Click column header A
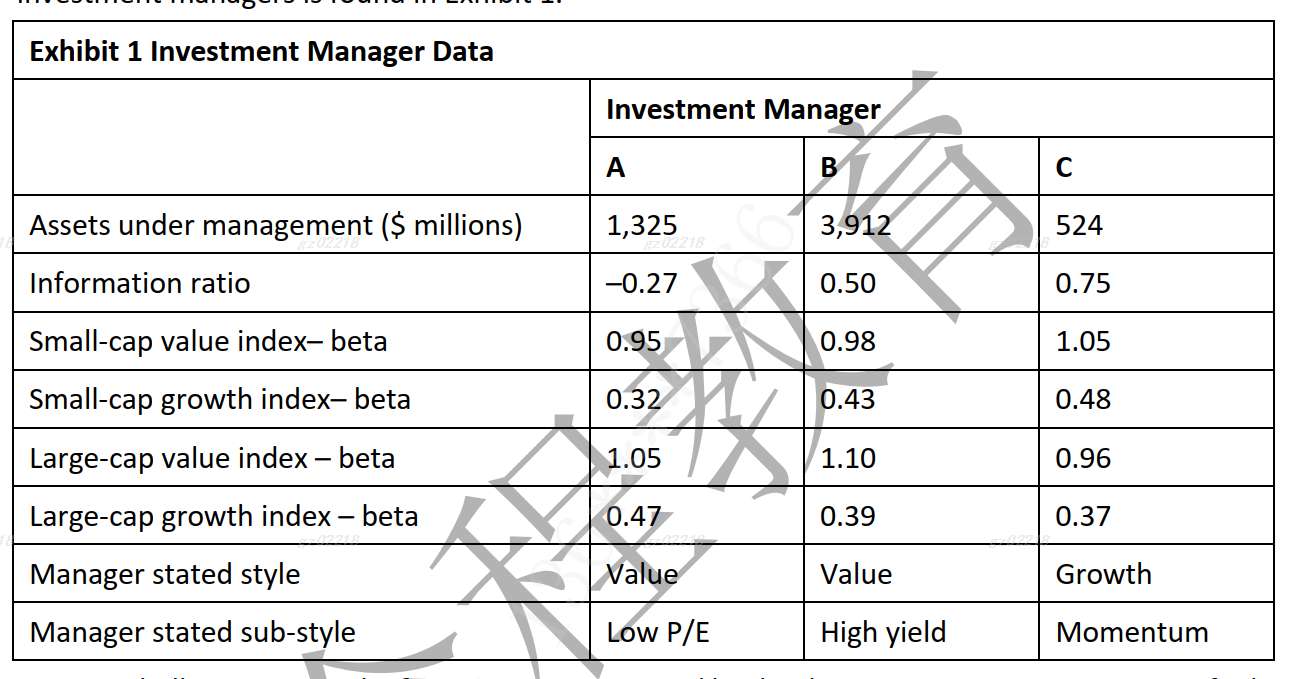This screenshot has height=679, width=1289. [616, 167]
